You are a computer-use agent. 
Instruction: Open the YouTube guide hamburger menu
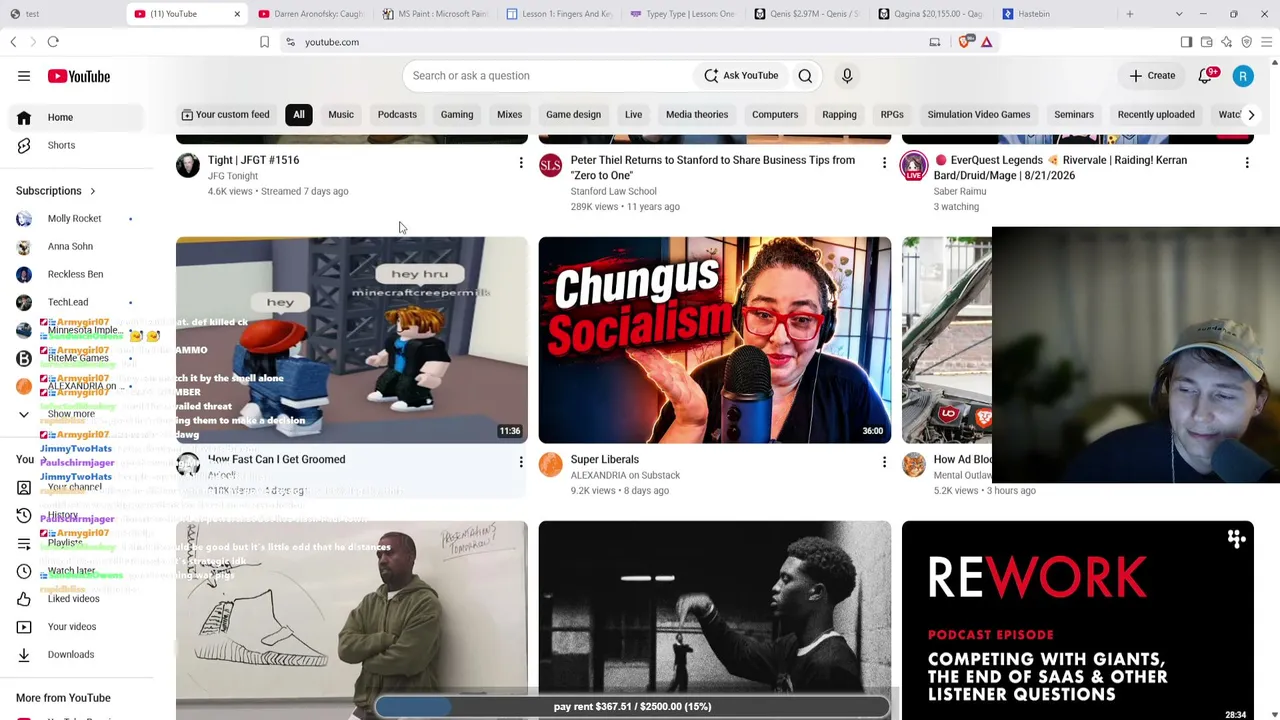(x=24, y=76)
